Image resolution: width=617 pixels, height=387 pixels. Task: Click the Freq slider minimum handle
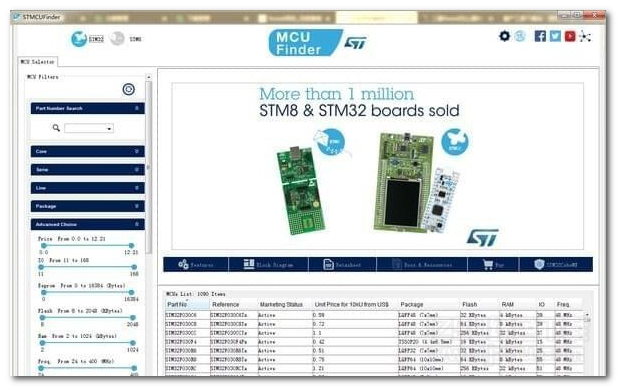click(41, 368)
